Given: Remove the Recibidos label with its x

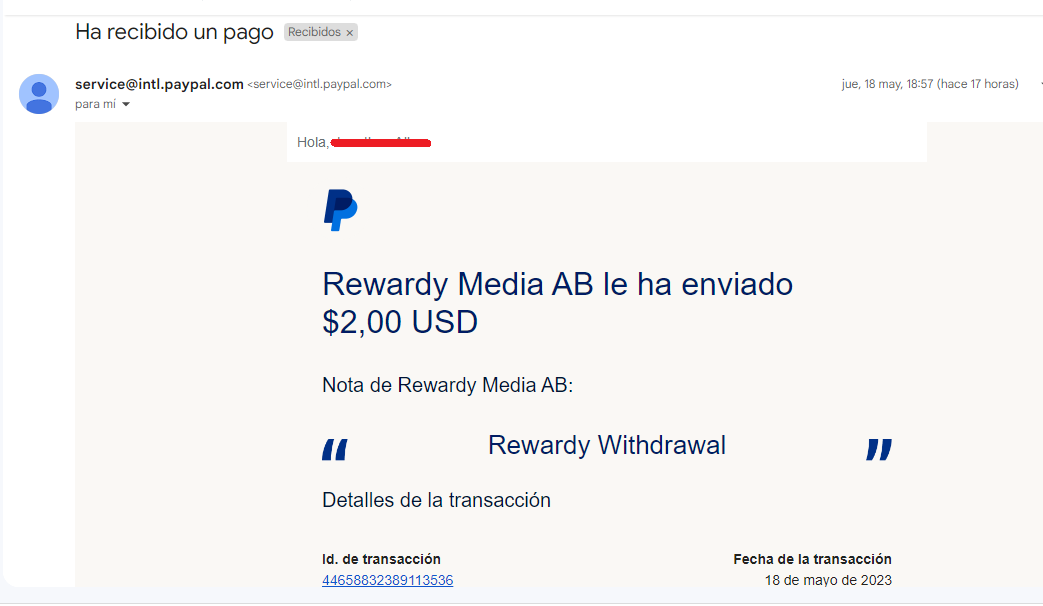Looking at the screenshot, I should (x=349, y=33).
